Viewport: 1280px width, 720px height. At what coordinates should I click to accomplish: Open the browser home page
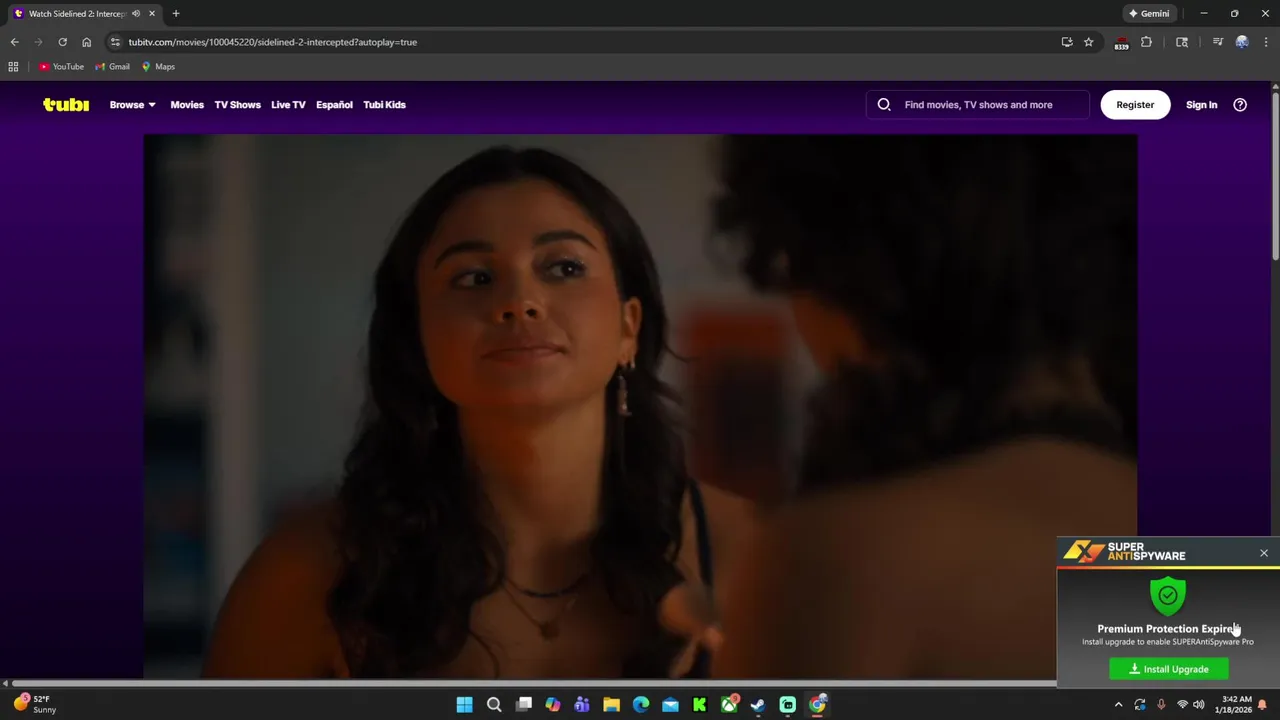pyautogui.click(x=86, y=42)
